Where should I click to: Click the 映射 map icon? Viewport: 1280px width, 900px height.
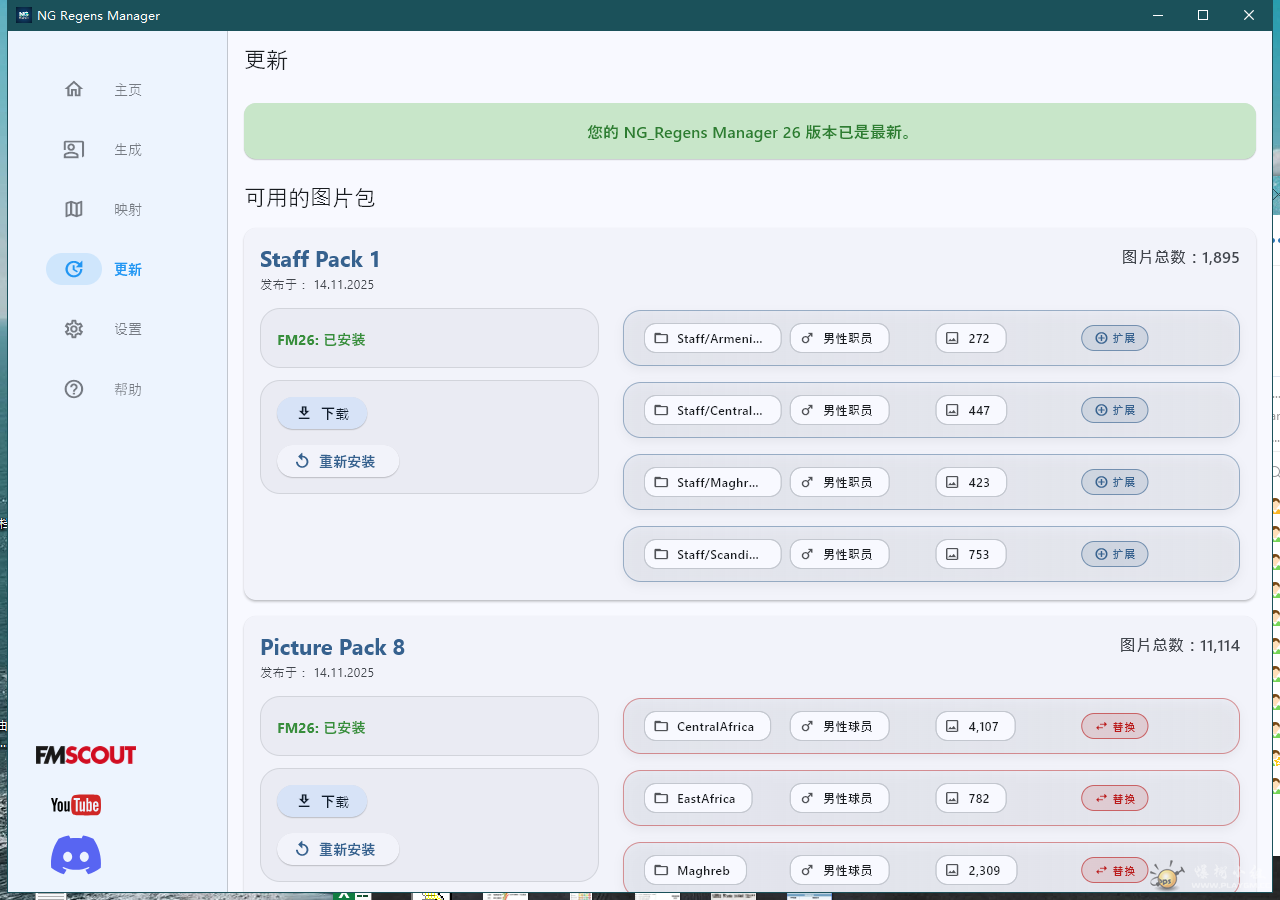[74, 209]
